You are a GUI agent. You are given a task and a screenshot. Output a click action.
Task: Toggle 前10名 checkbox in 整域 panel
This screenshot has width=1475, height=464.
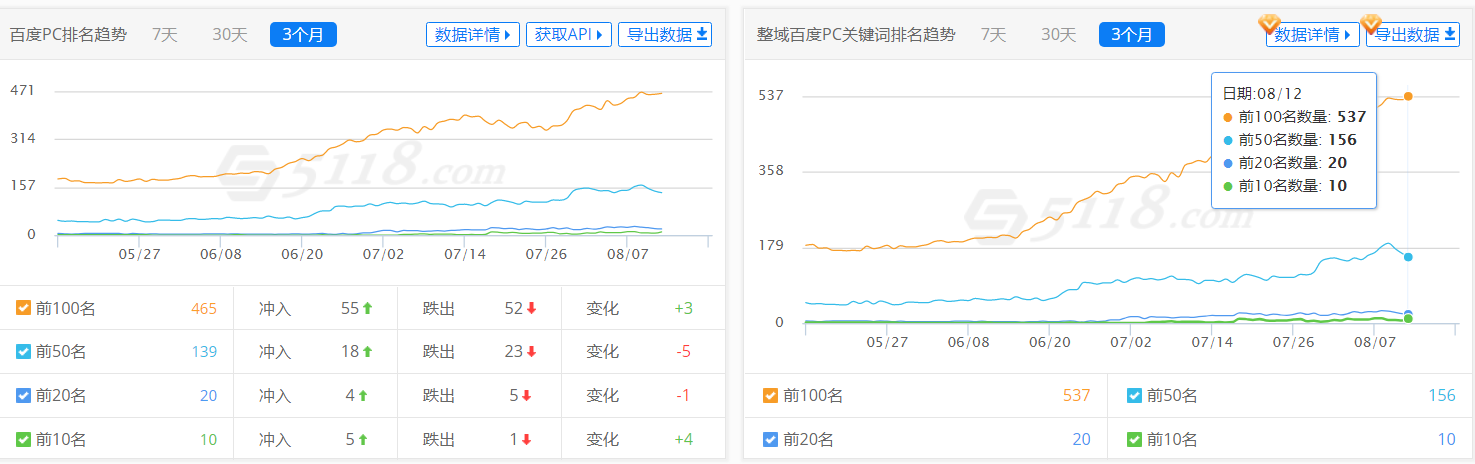coord(1134,439)
